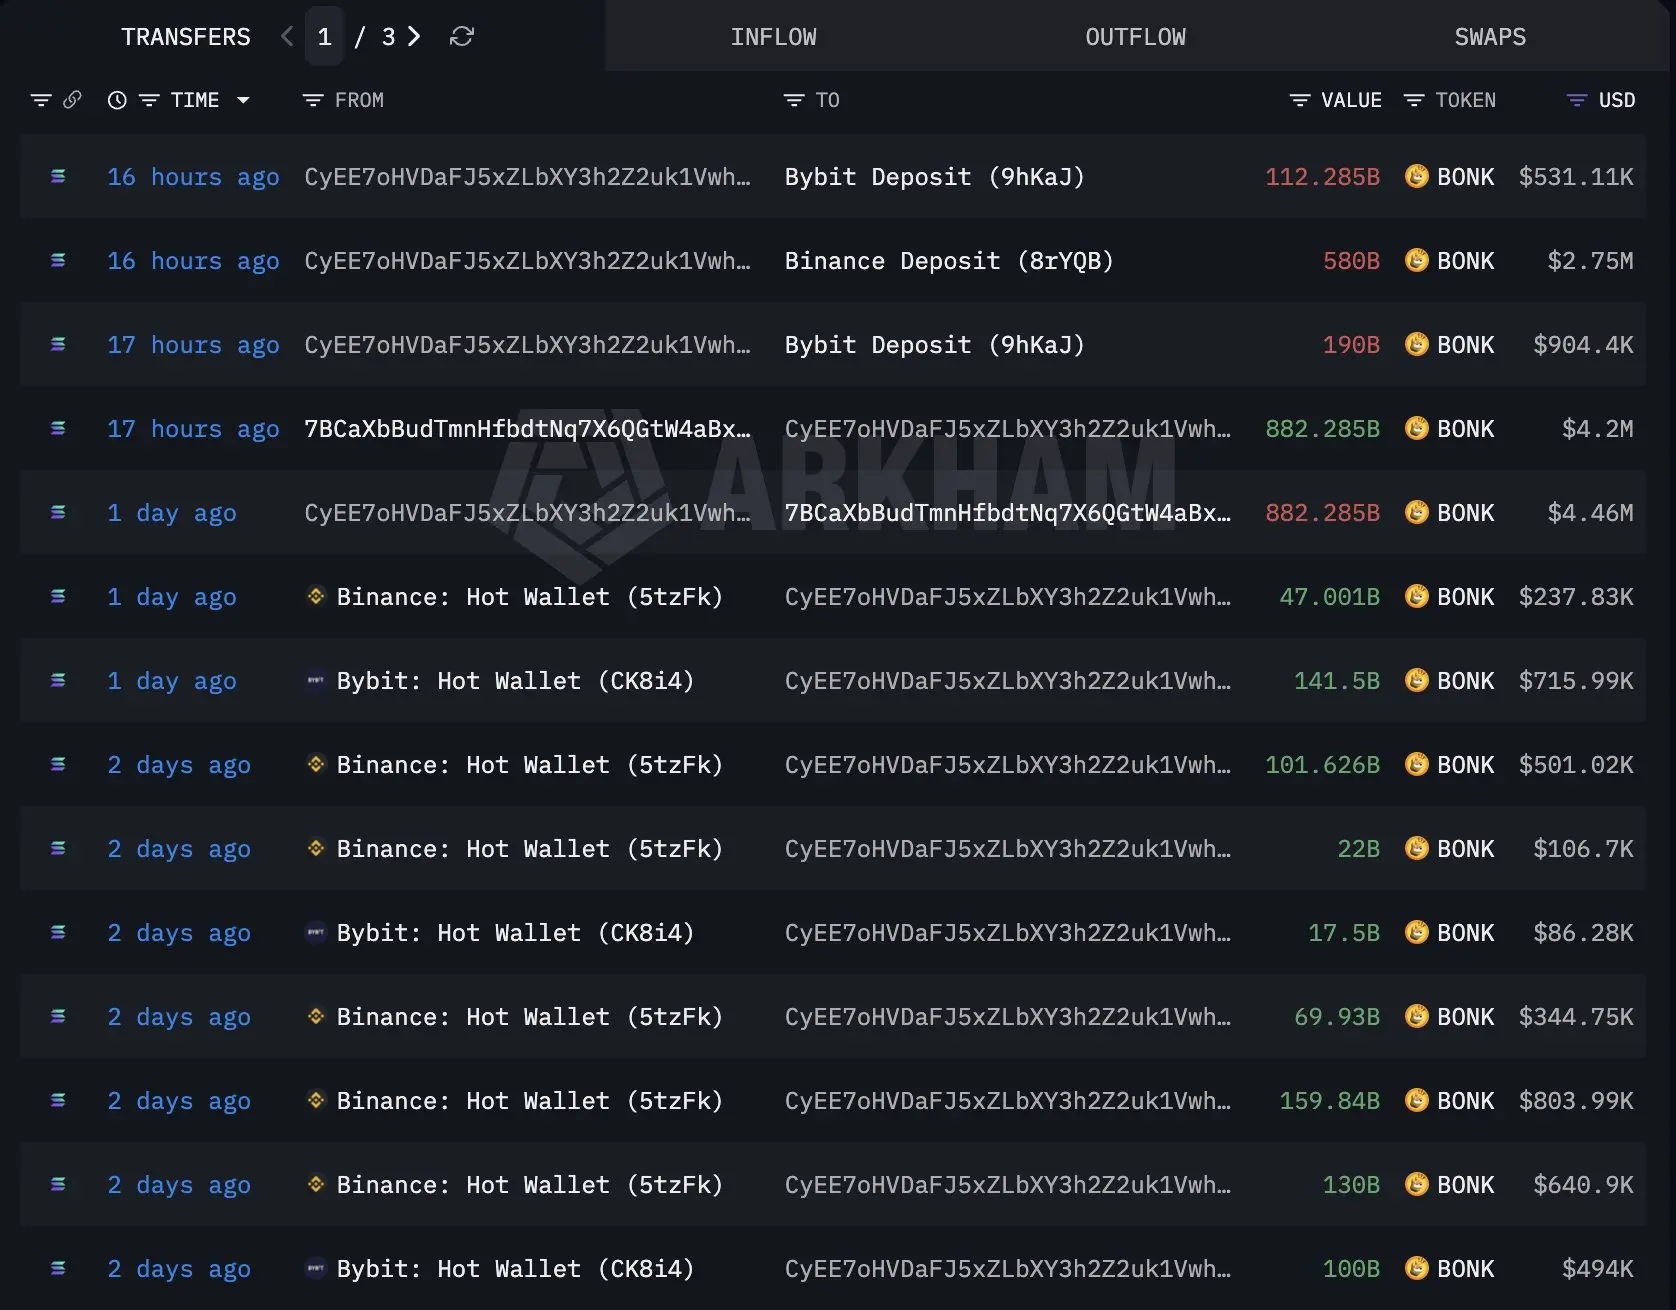Click the $531.11K USD value
The image size is (1676, 1310).
point(1576,177)
